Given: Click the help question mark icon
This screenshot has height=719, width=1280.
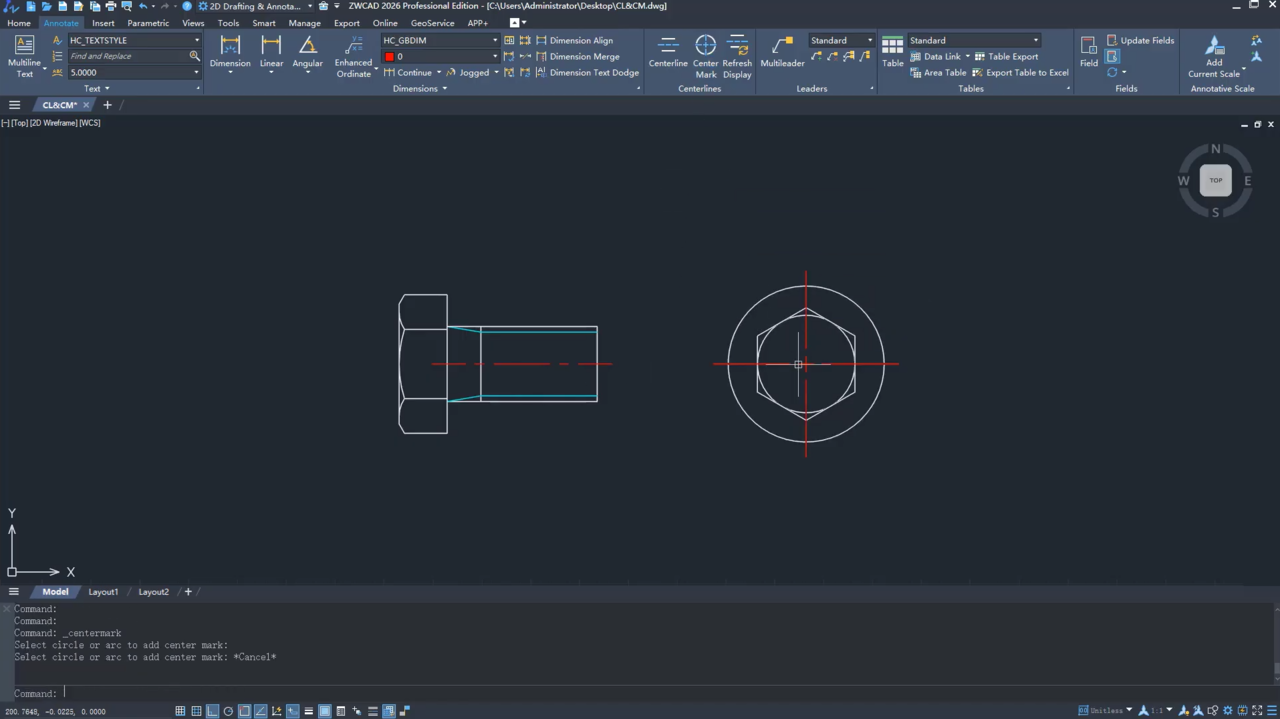Looking at the screenshot, I should (186, 6).
